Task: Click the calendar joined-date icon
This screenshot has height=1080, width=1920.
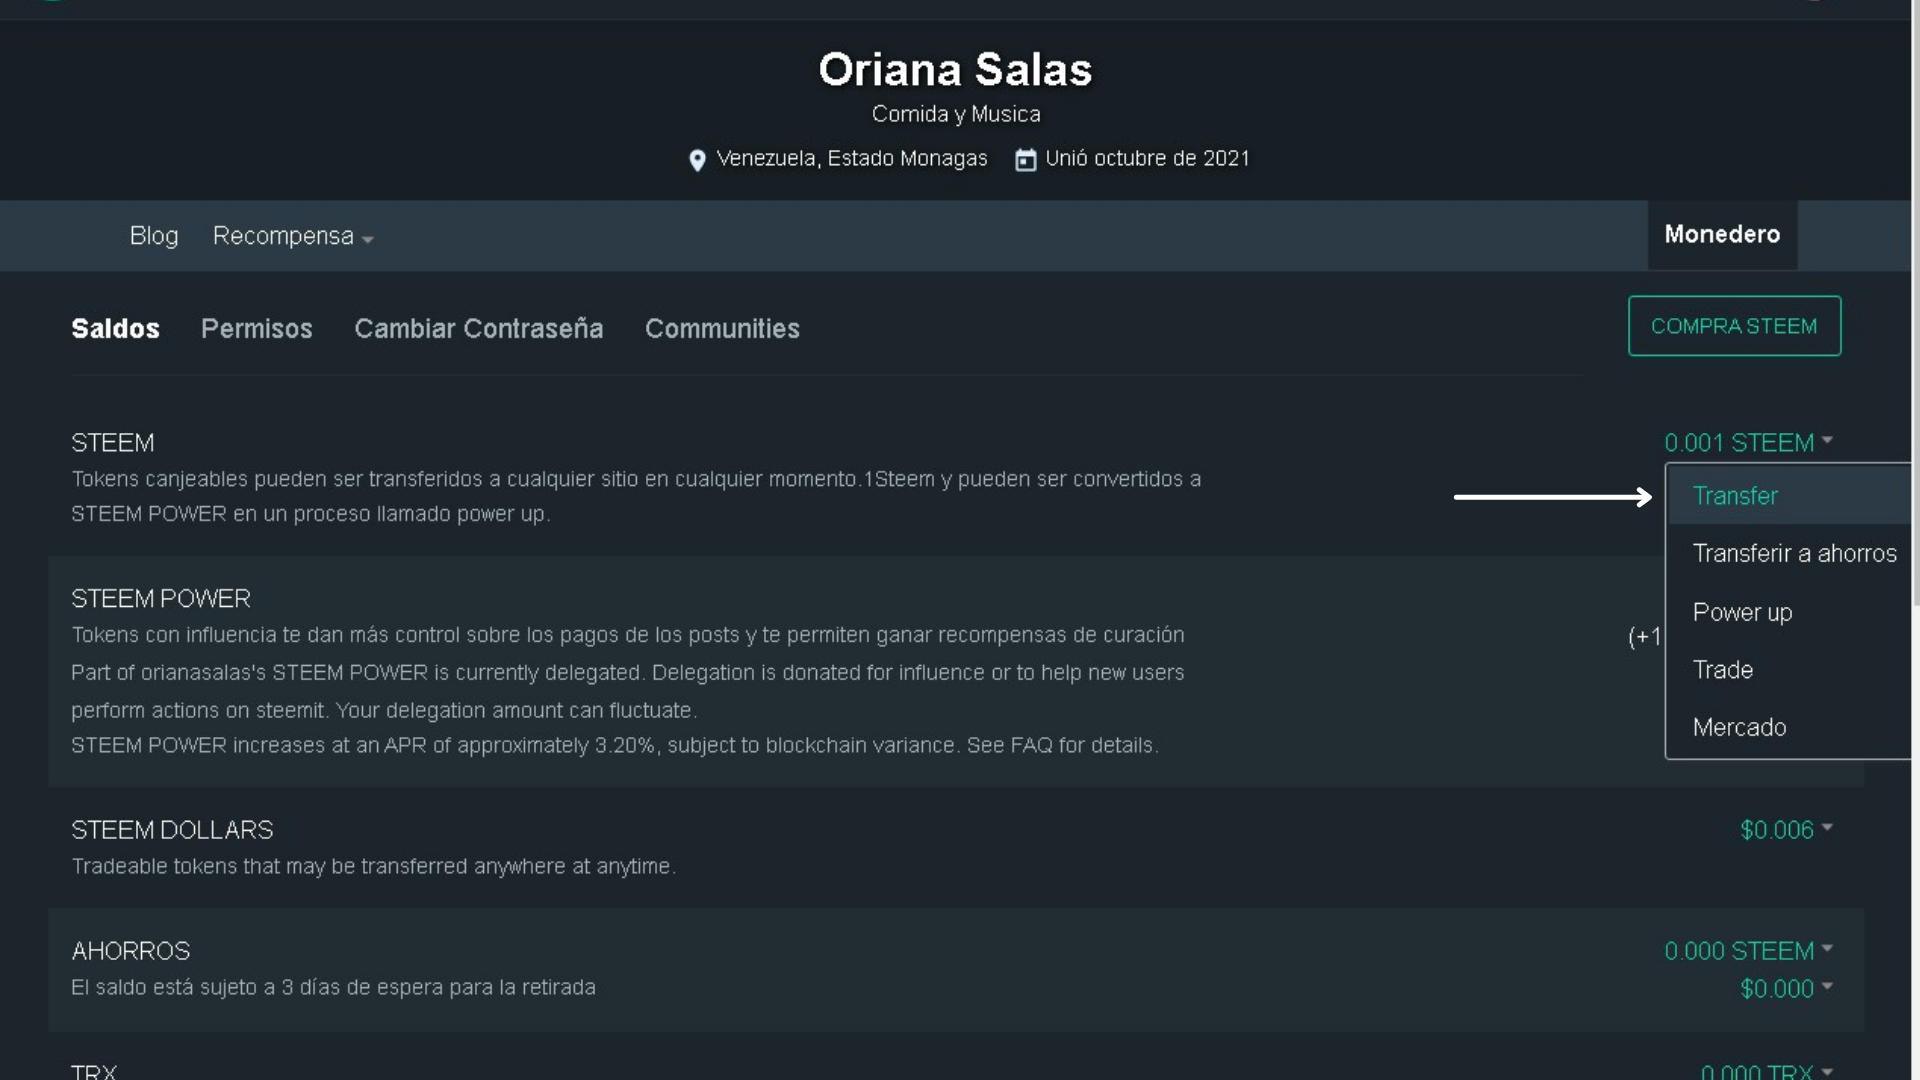Action: tap(1025, 160)
